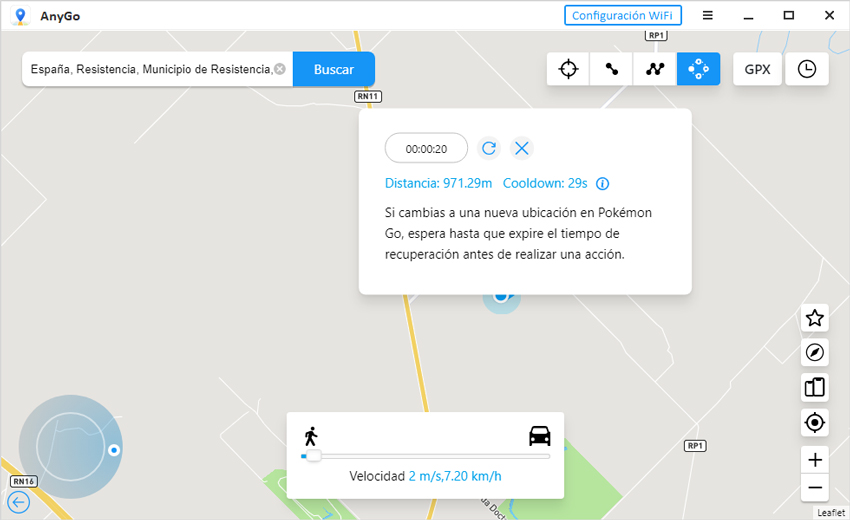This screenshot has width=850, height=520.
Task: Click the location search input field
Action: (x=150, y=69)
